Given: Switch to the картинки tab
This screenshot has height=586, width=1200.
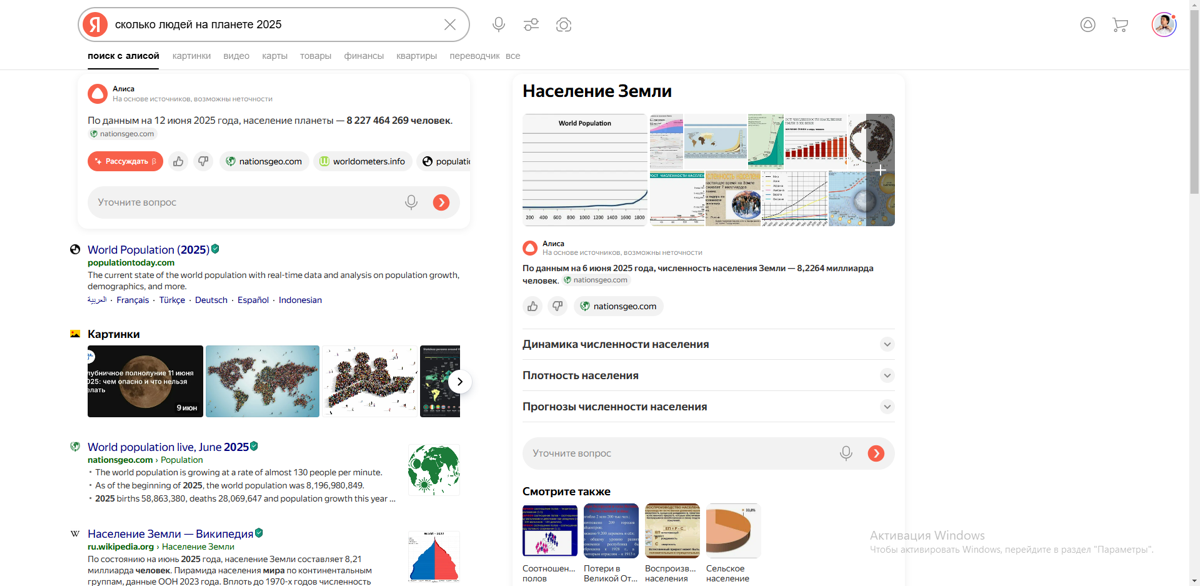Looking at the screenshot, I should click(x=191, y=56).
